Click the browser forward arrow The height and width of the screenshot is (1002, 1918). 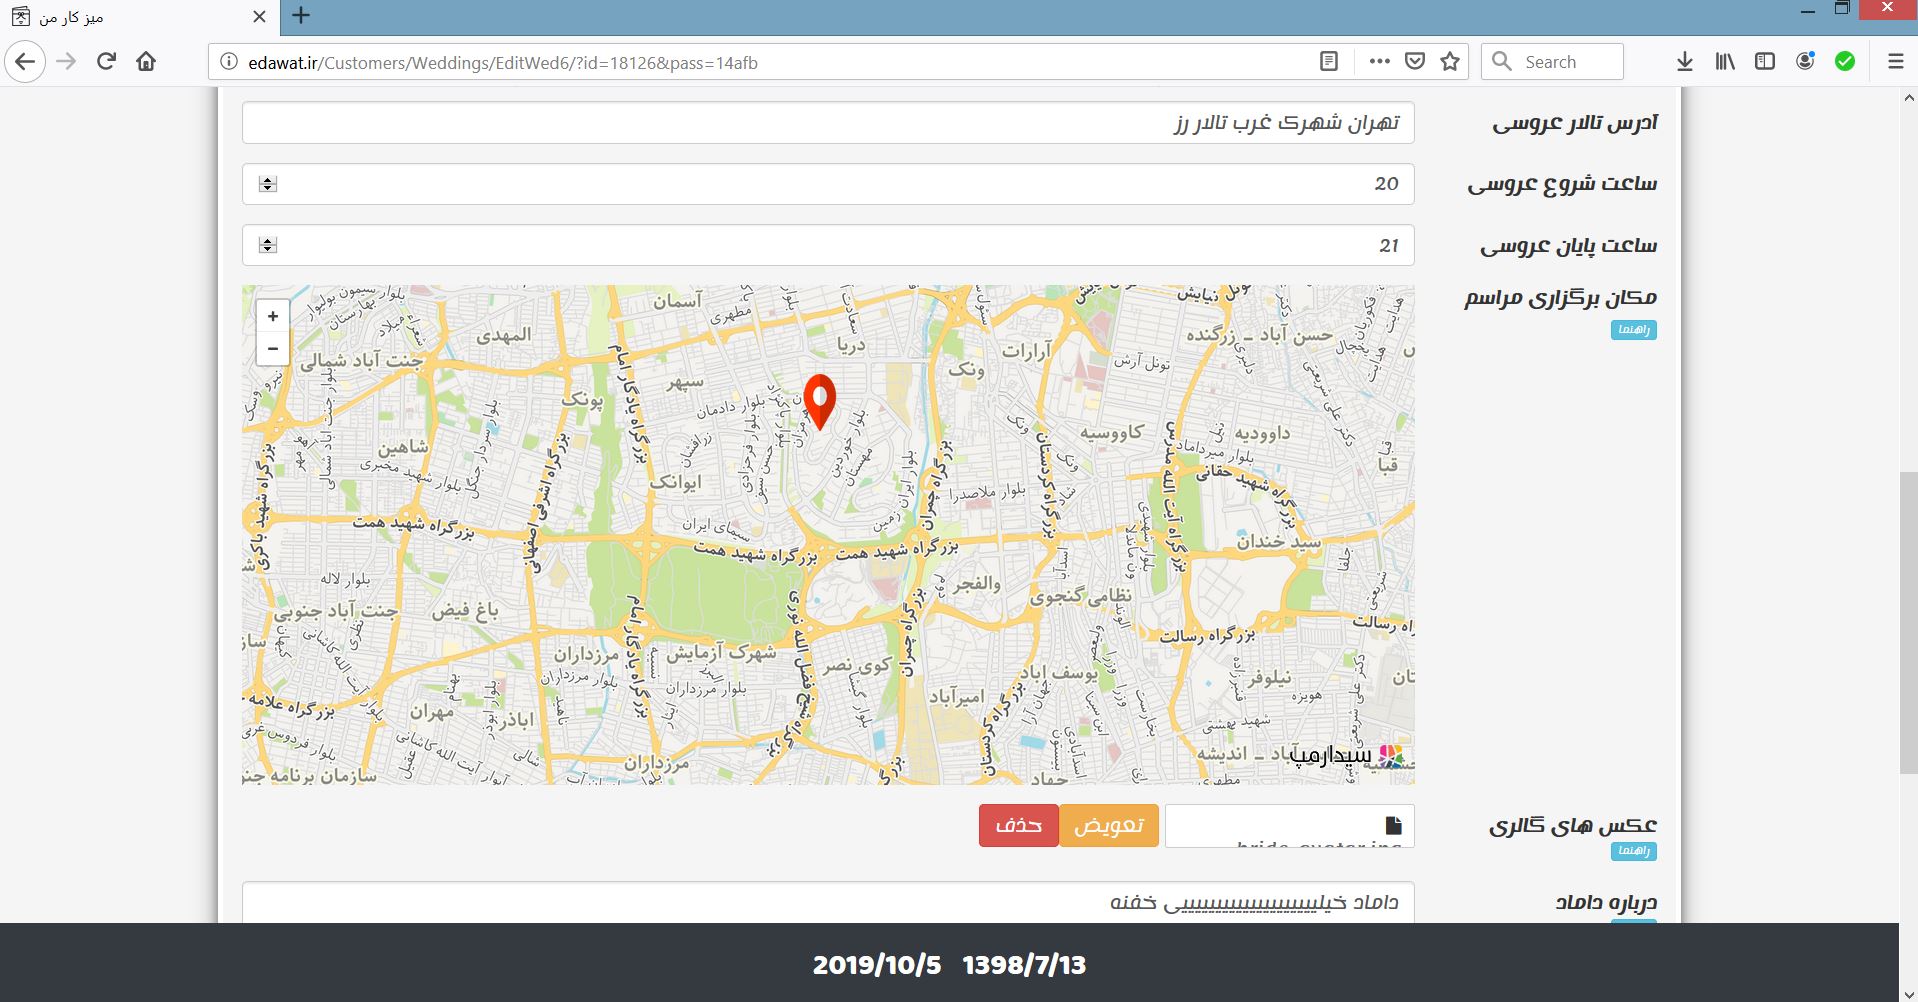pyautogui.click(x=66, y=62)
